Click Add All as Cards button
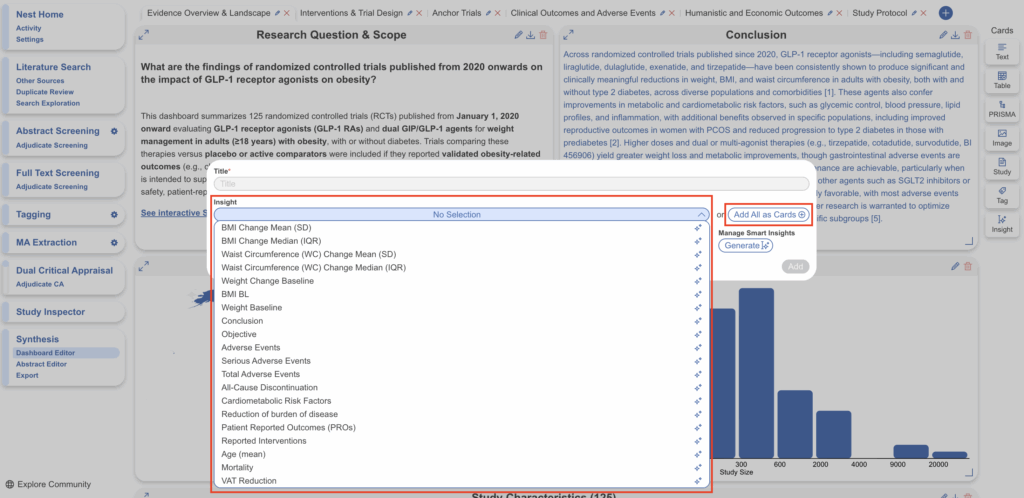The height and width of the screenshot is (498, 1024). pos(767,214)
